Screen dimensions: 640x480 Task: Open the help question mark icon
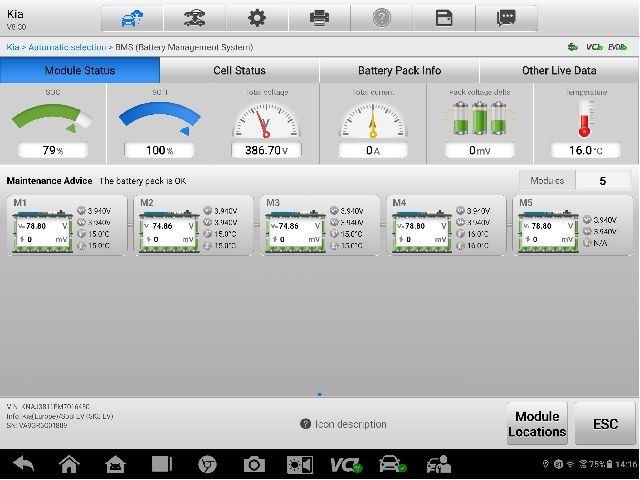(x=382, y=18)
